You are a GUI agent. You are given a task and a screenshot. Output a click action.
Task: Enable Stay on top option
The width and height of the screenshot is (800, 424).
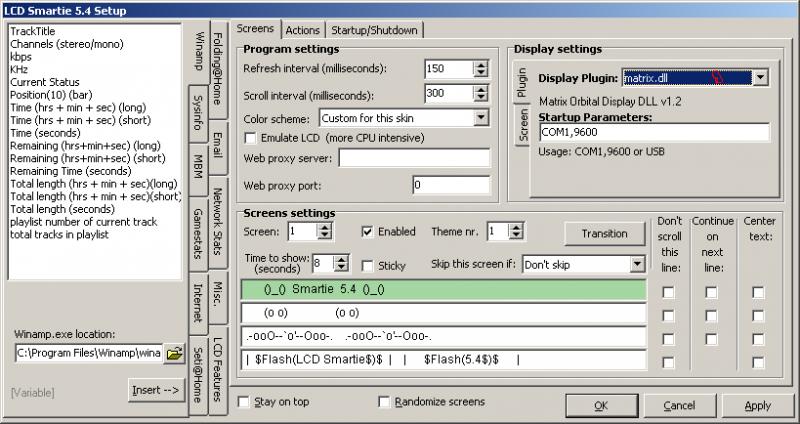245,402
